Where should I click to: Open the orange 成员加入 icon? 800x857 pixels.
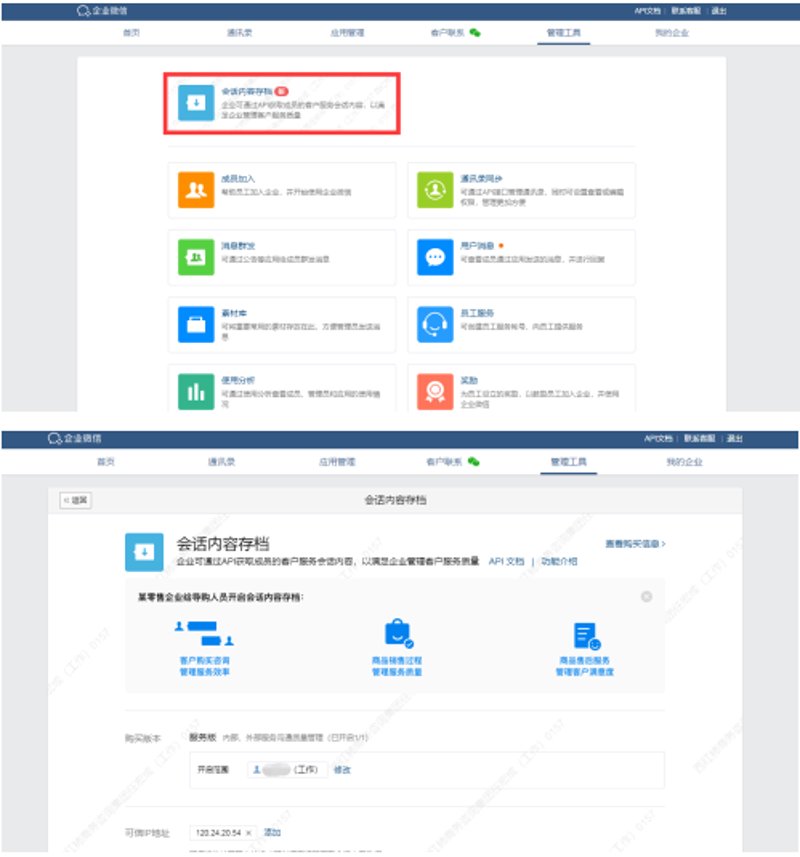point(196,190)
